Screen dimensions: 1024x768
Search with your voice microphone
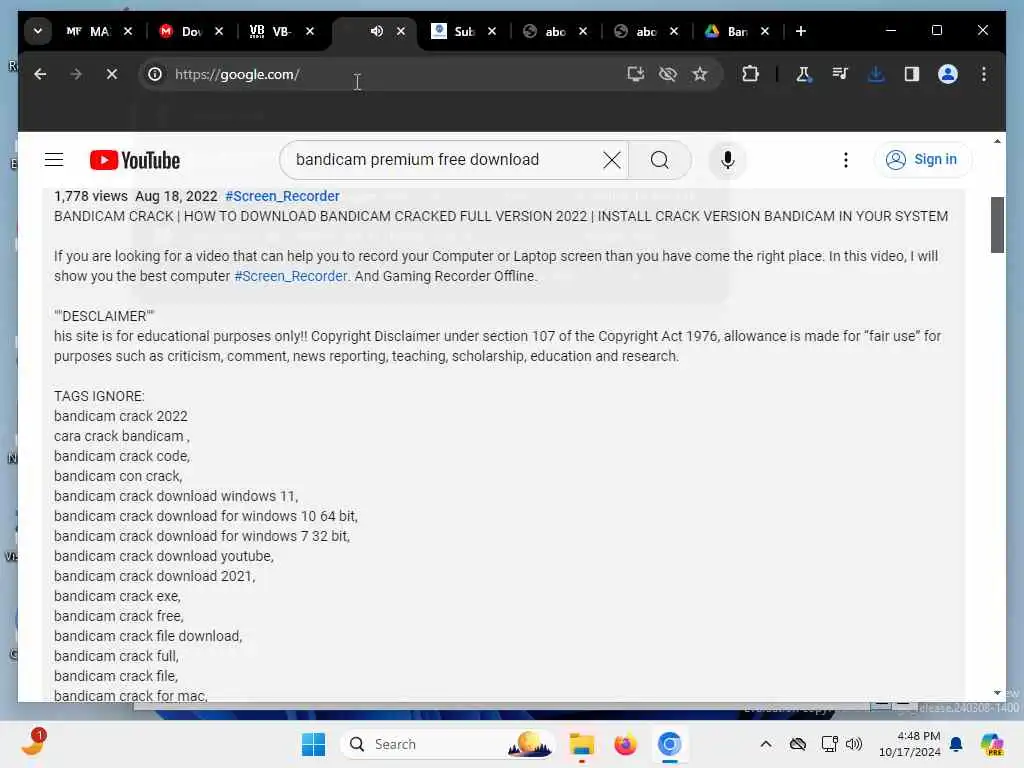[x=728, y=160]
